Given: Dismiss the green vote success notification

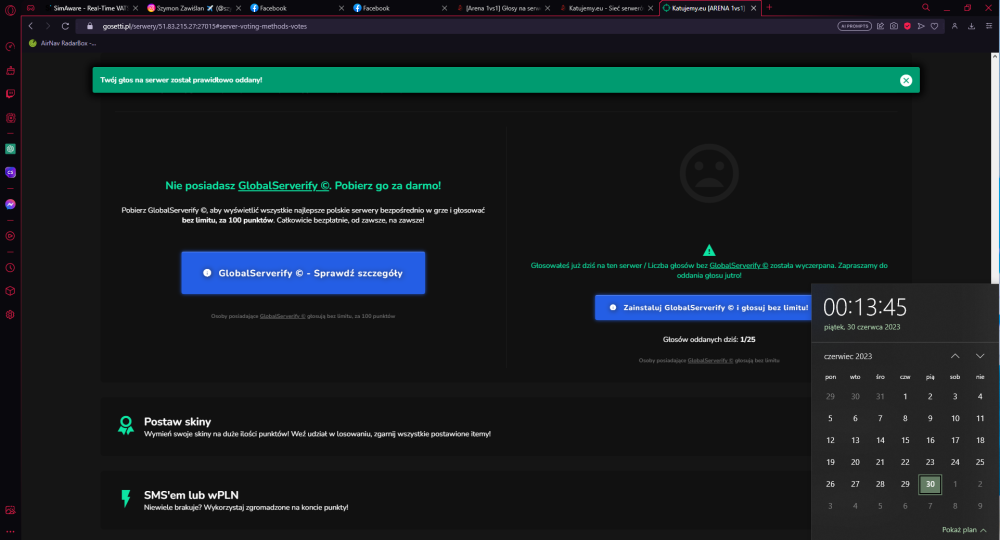Looking at the screenshot, I should point(906,80).
